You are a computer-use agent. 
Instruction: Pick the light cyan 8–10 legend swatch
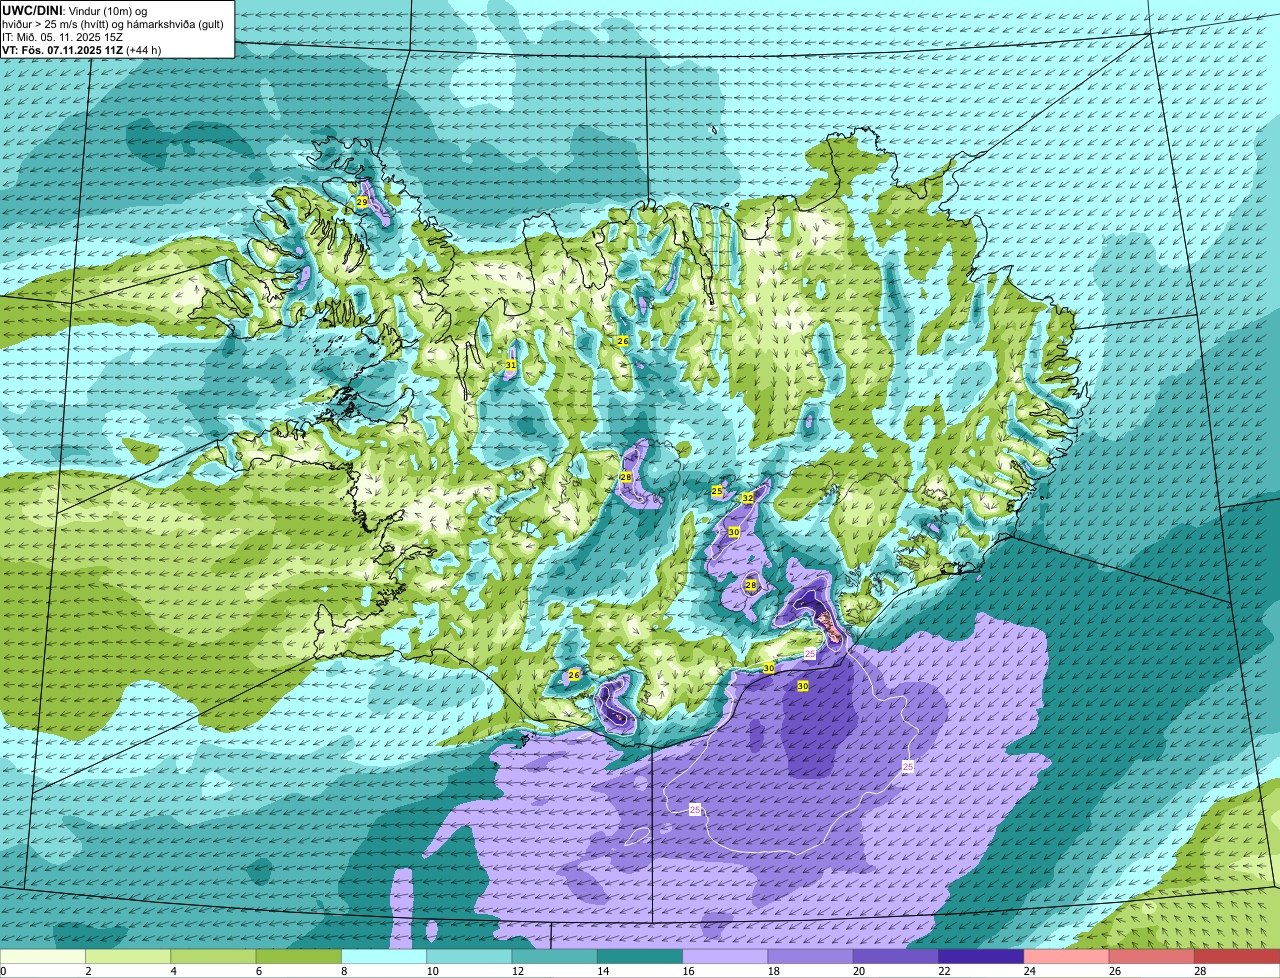[x=384, y=957]
